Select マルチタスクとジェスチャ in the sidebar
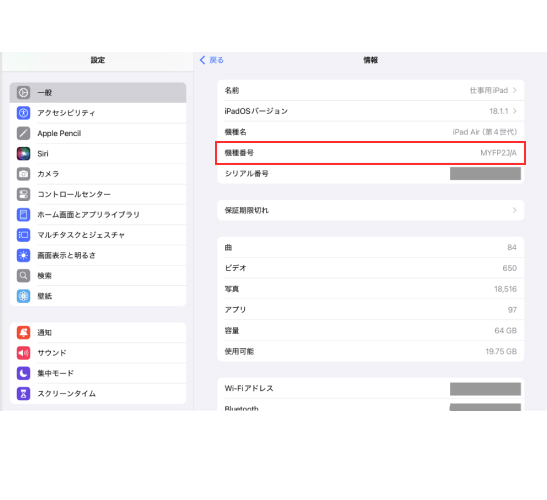 (x=98, y=235)
